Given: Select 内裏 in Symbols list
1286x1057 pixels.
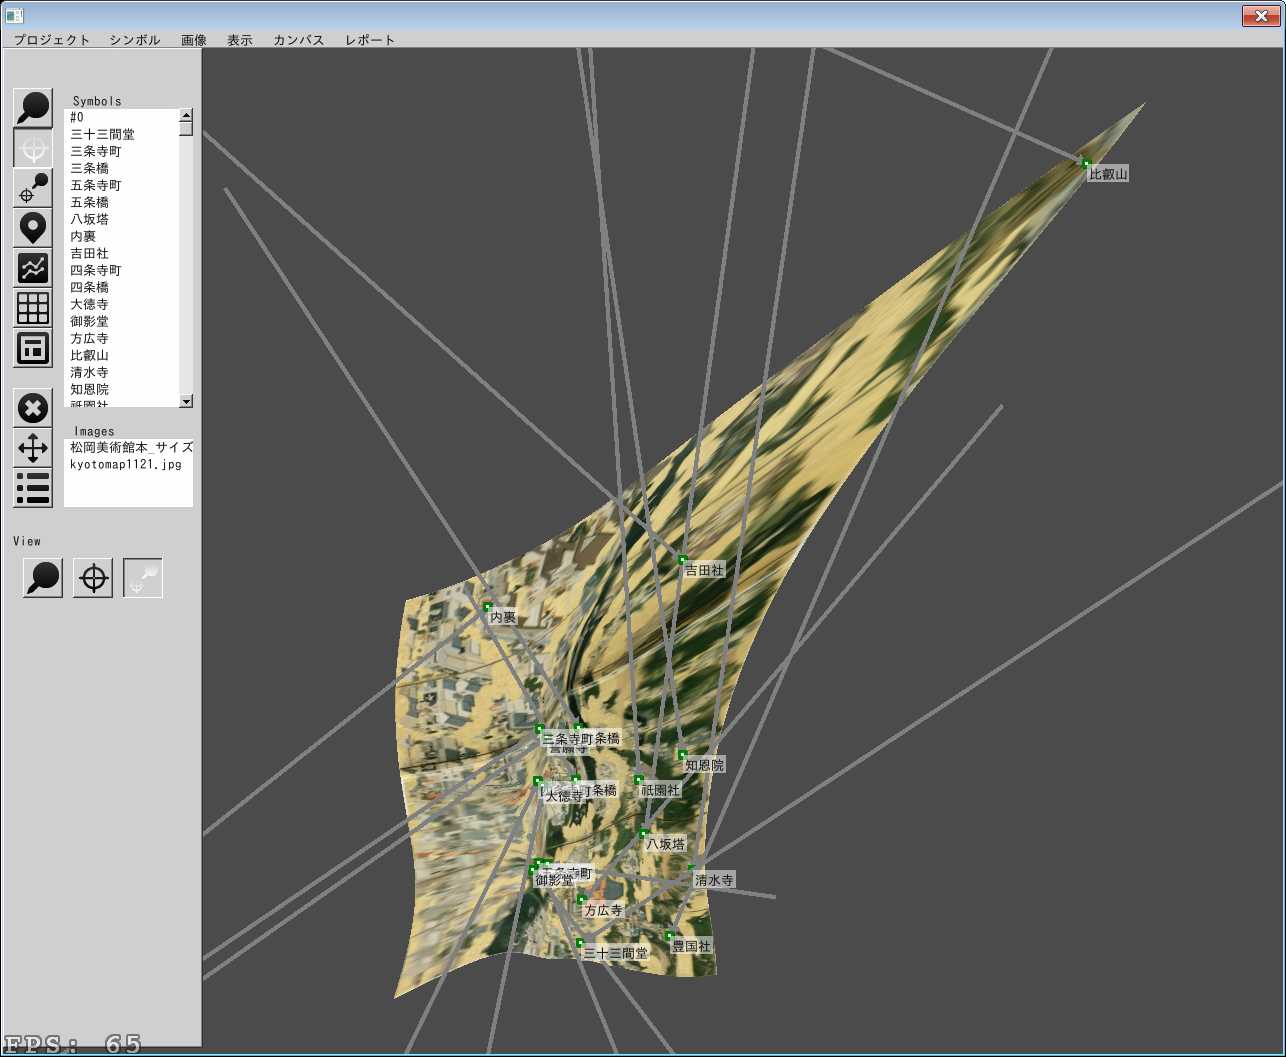Looking at the screenshot, I should pos(121,236).
